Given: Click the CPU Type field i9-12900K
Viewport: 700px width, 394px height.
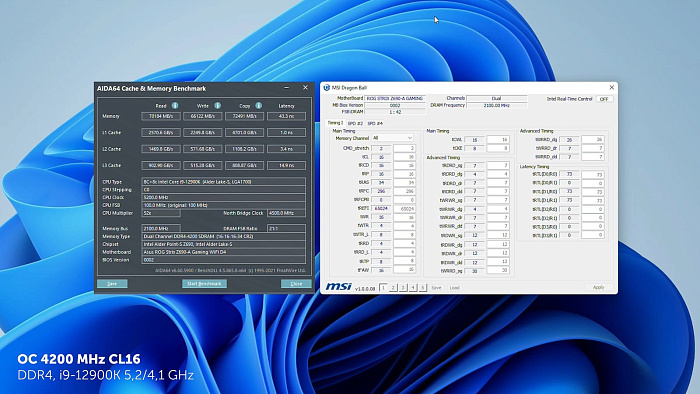Looking at the screenshot, I should (224, 182).
